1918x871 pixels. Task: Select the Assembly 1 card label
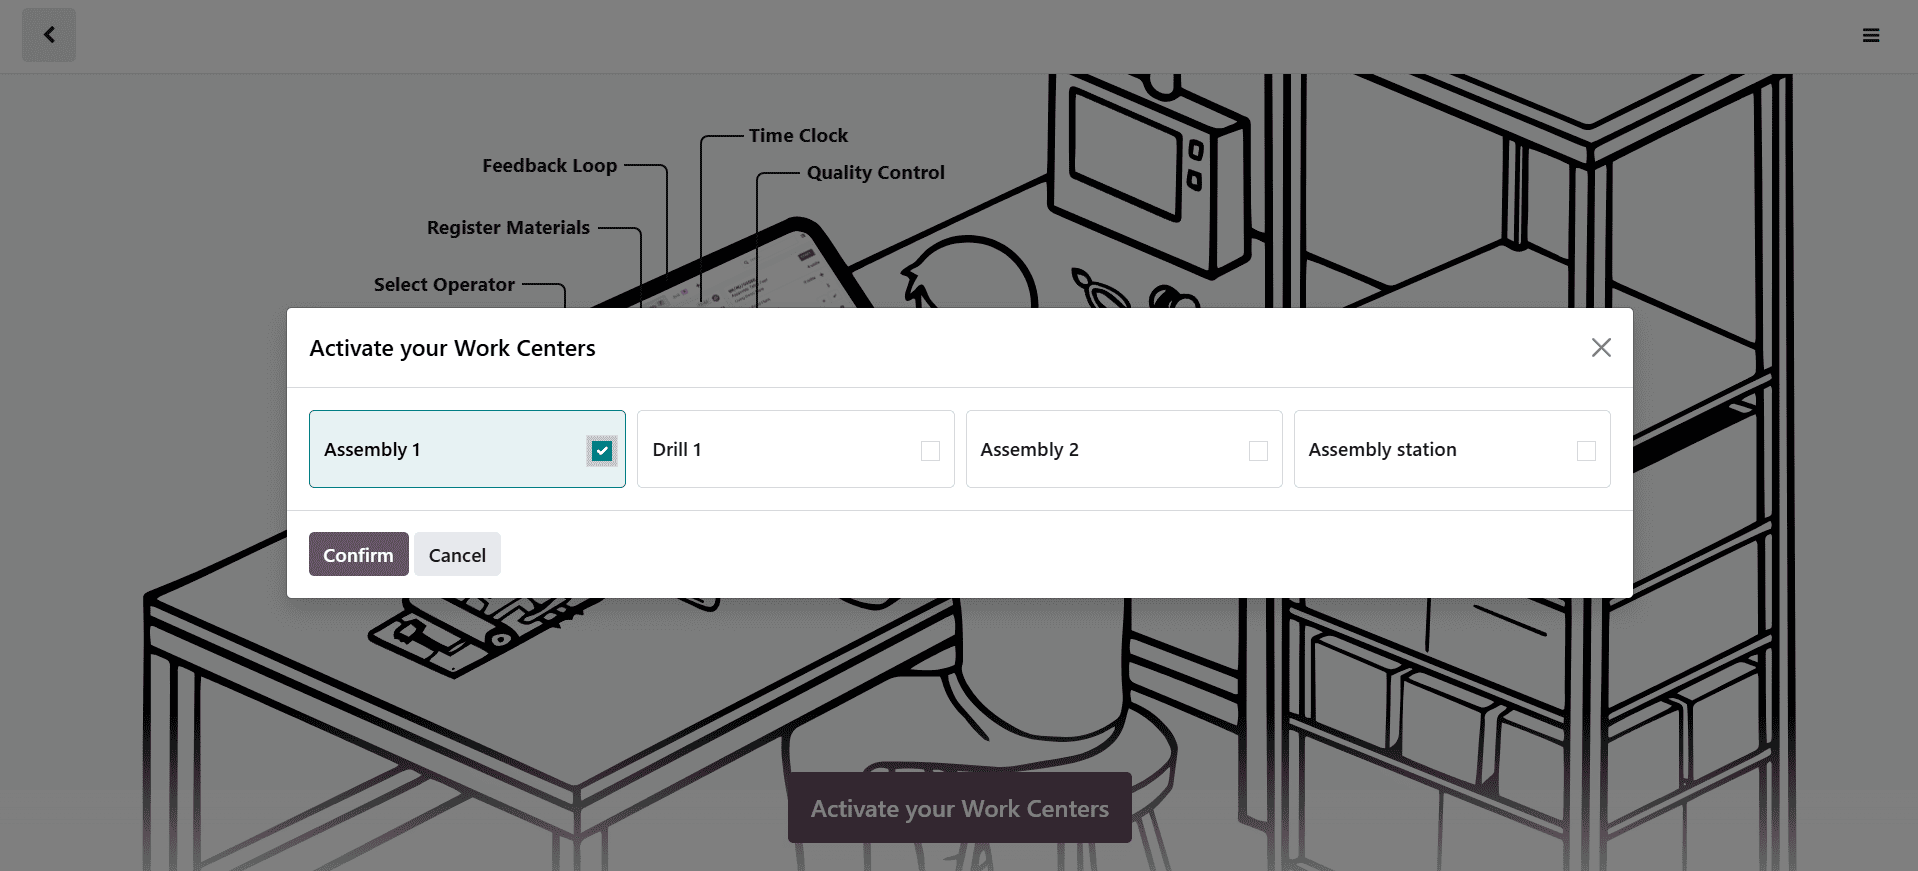click(372, 450)
